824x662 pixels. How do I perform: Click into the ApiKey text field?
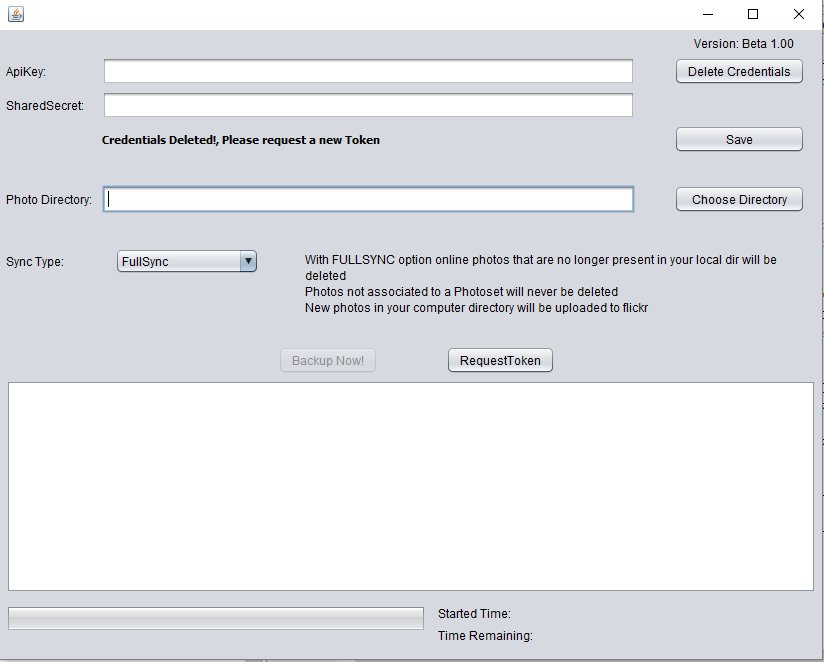click(368, 71)
